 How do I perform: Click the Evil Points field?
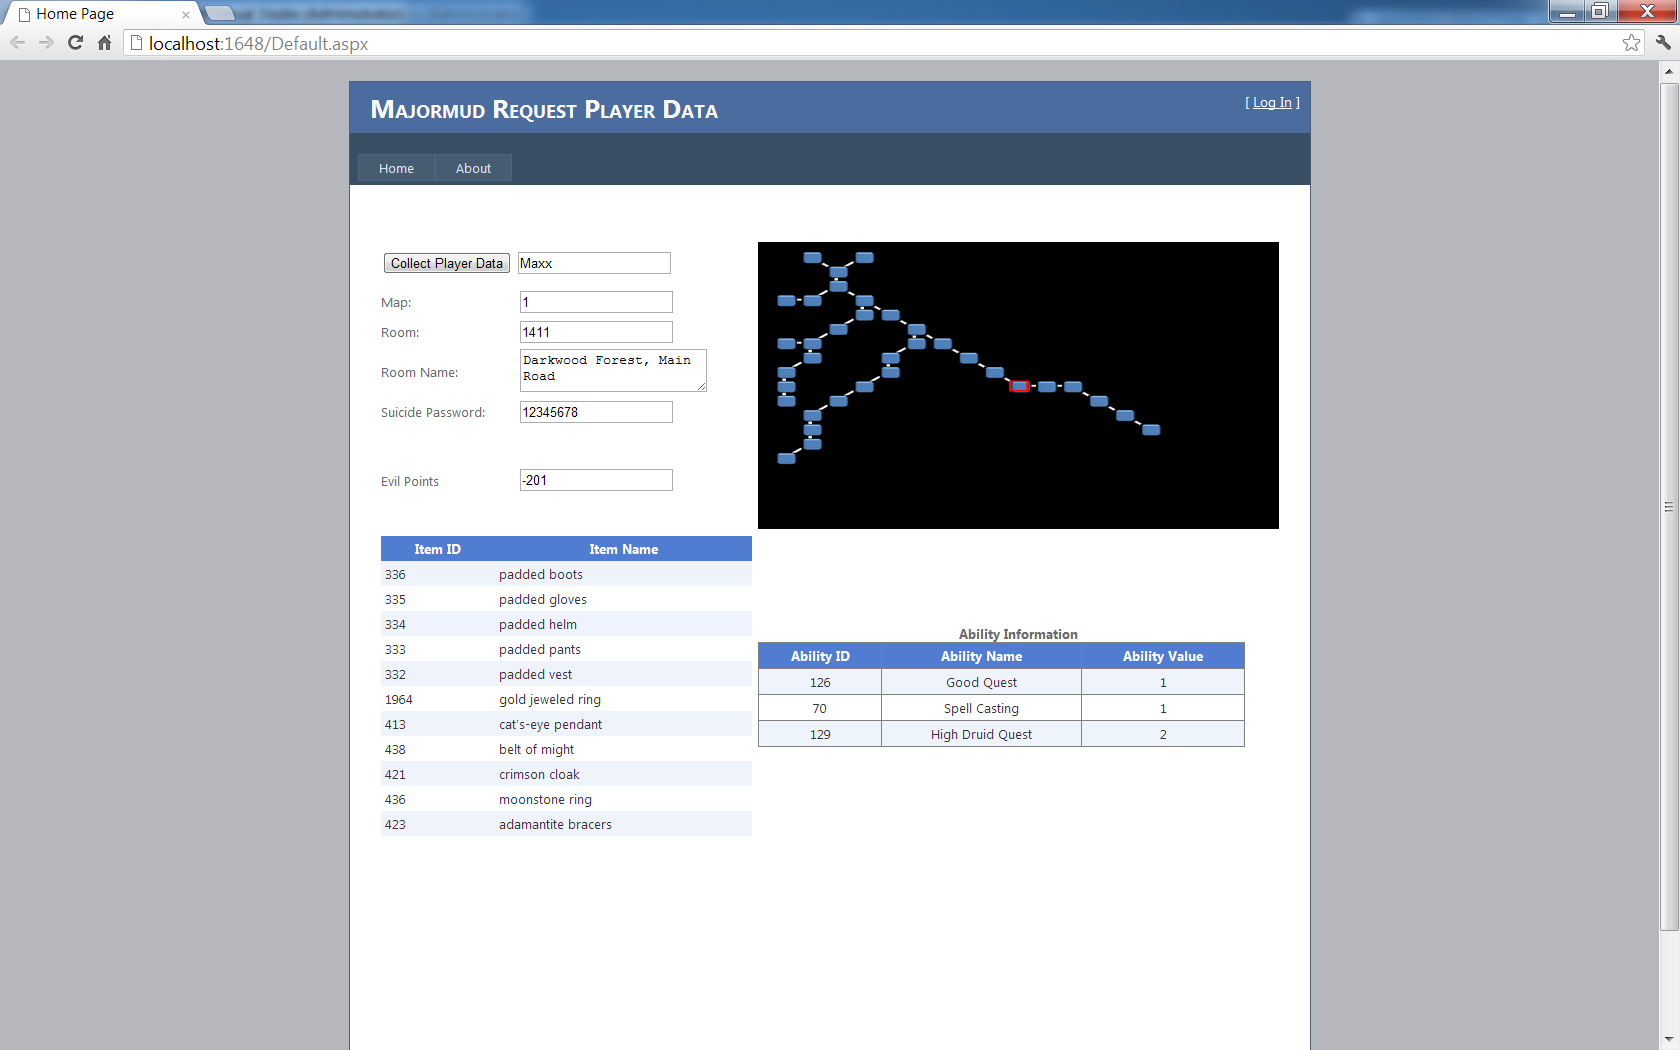click(596, 480)
